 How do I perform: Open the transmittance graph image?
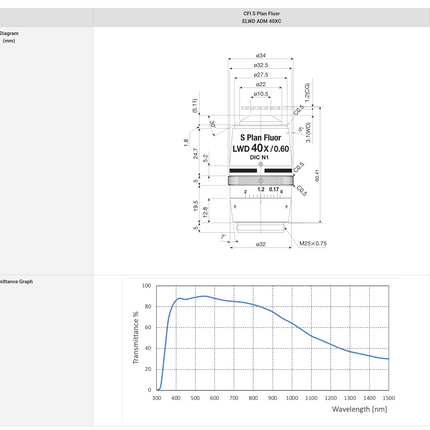262,349
